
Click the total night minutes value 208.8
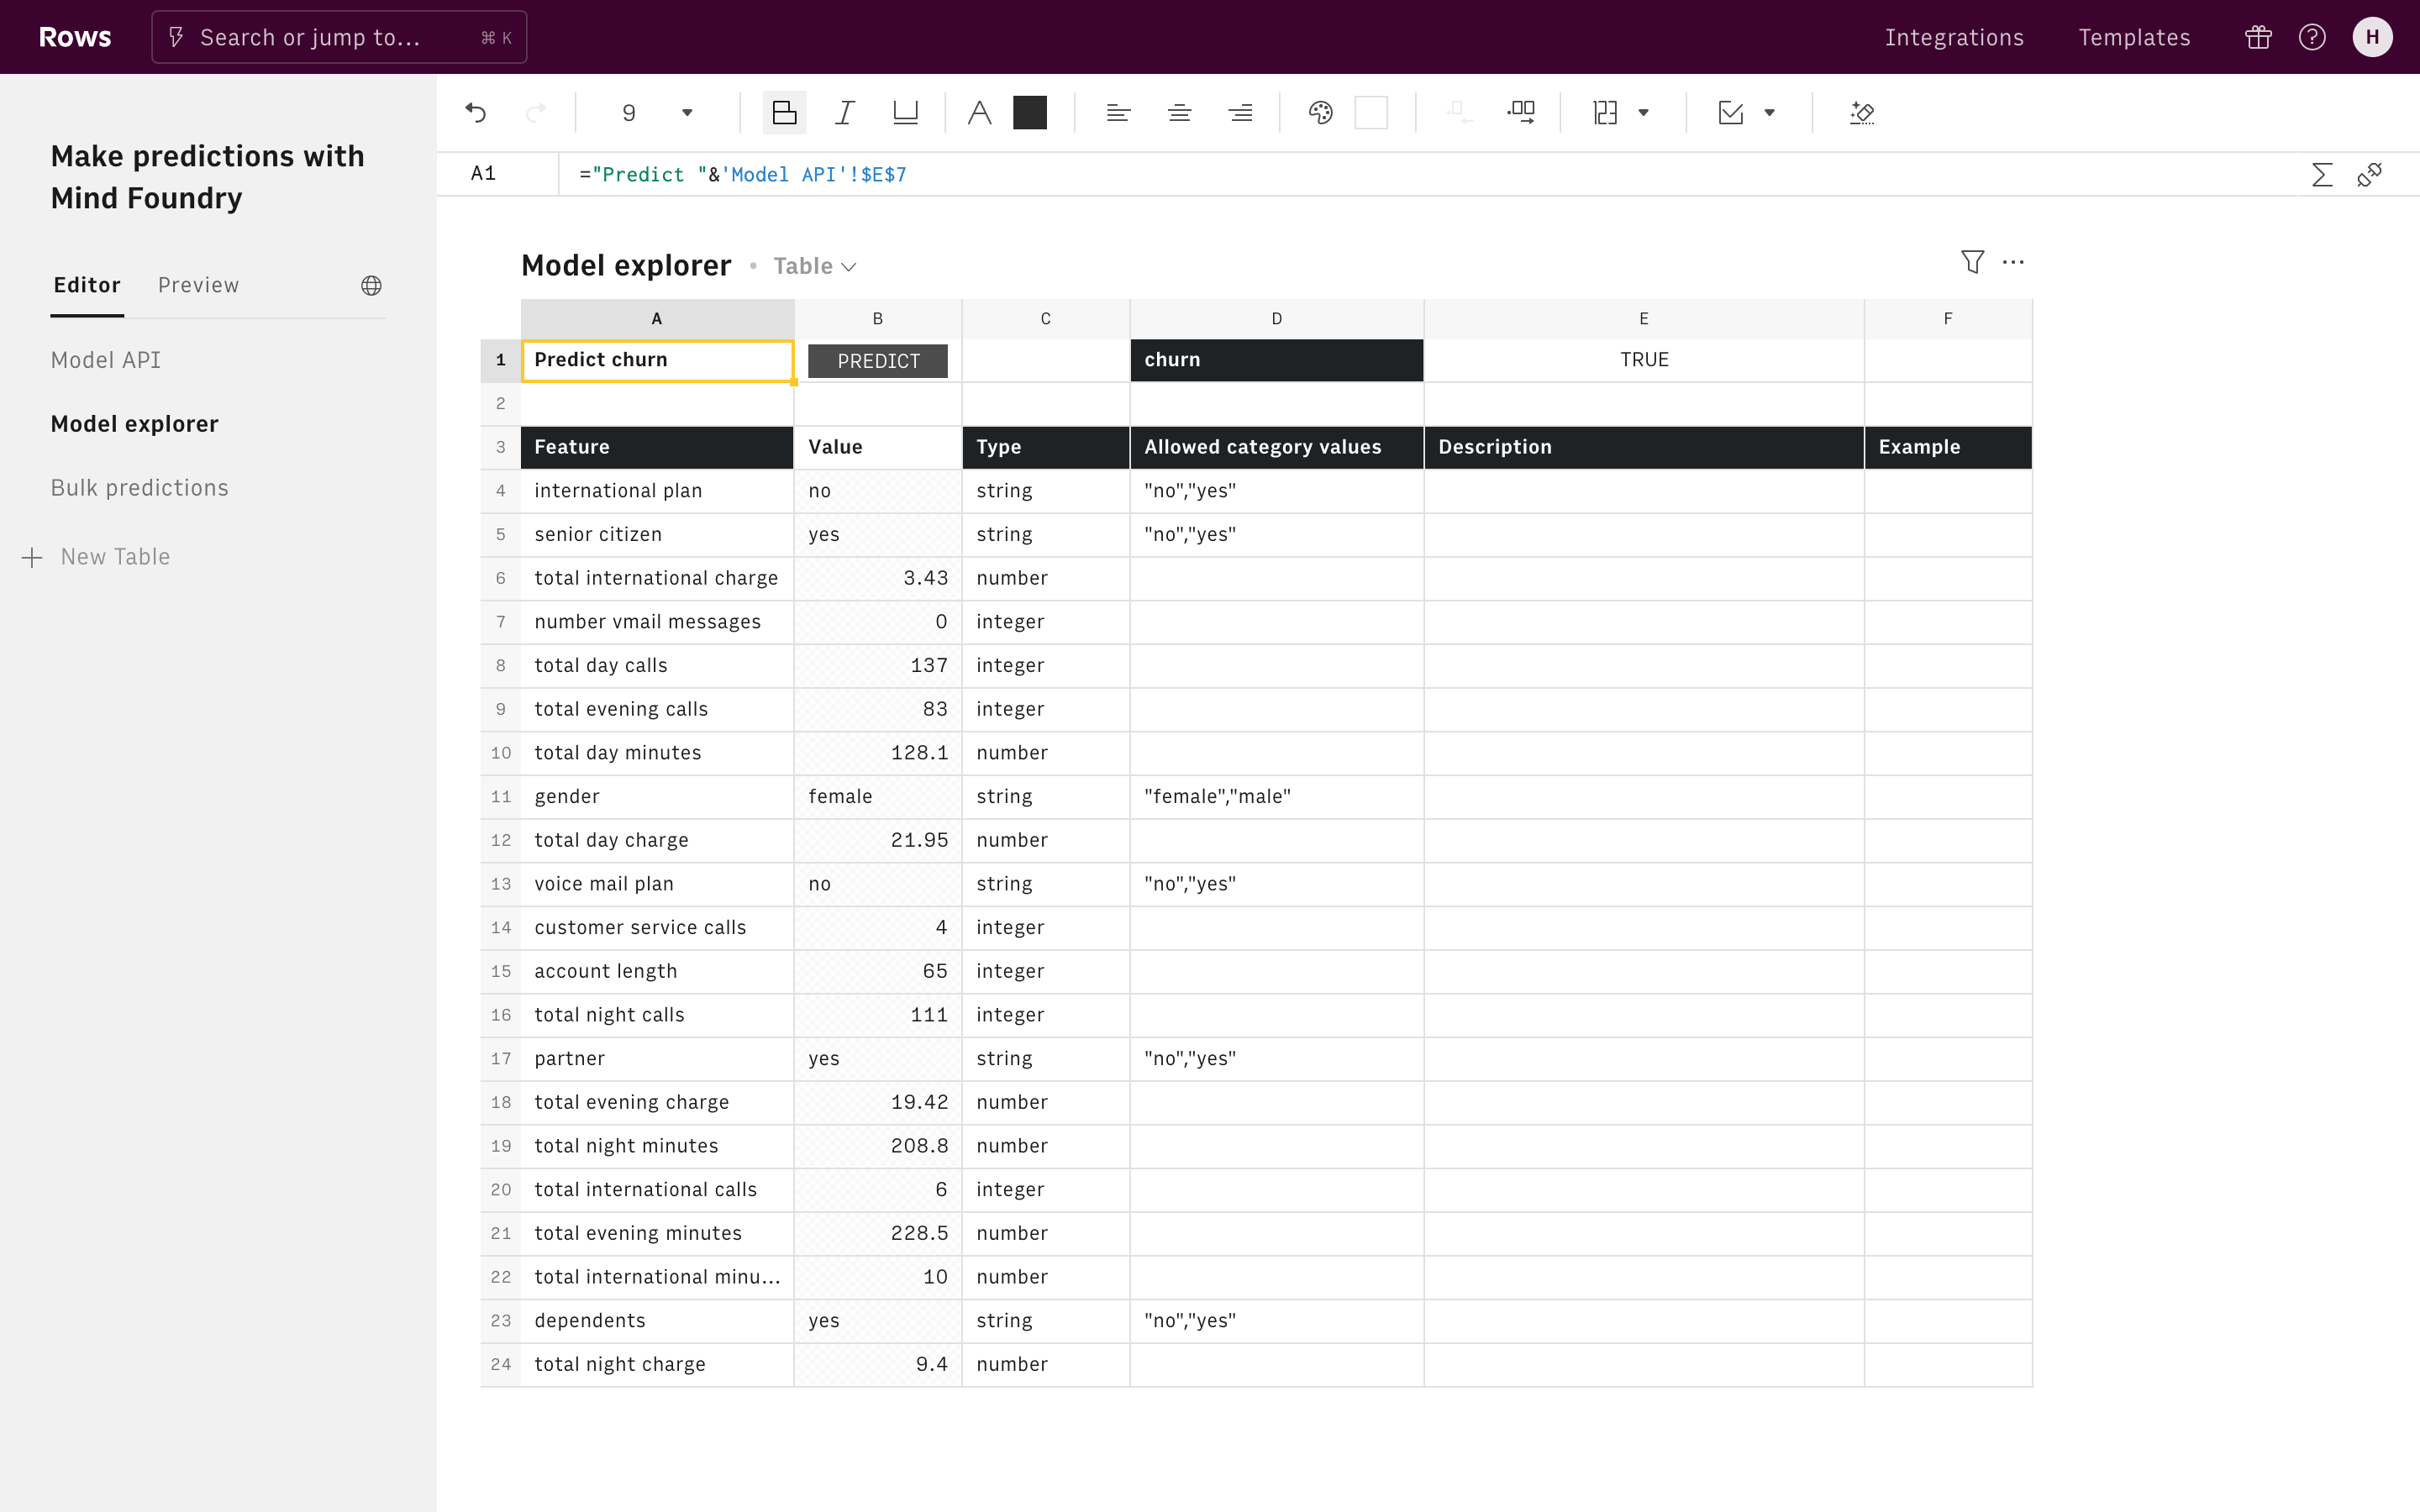878,1146
